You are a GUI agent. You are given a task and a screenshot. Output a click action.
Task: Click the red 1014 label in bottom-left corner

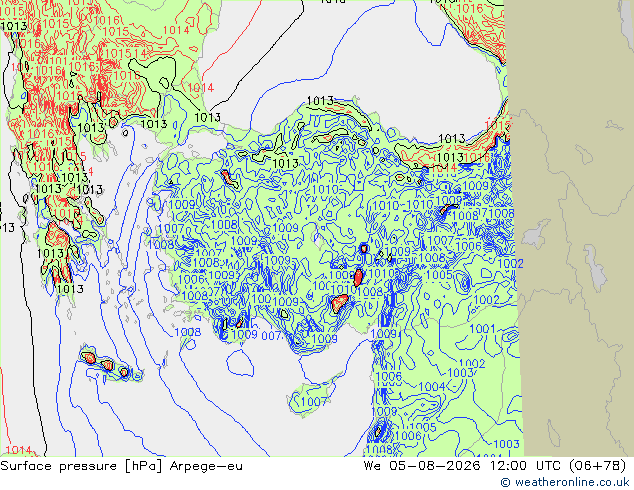(19, 450)
